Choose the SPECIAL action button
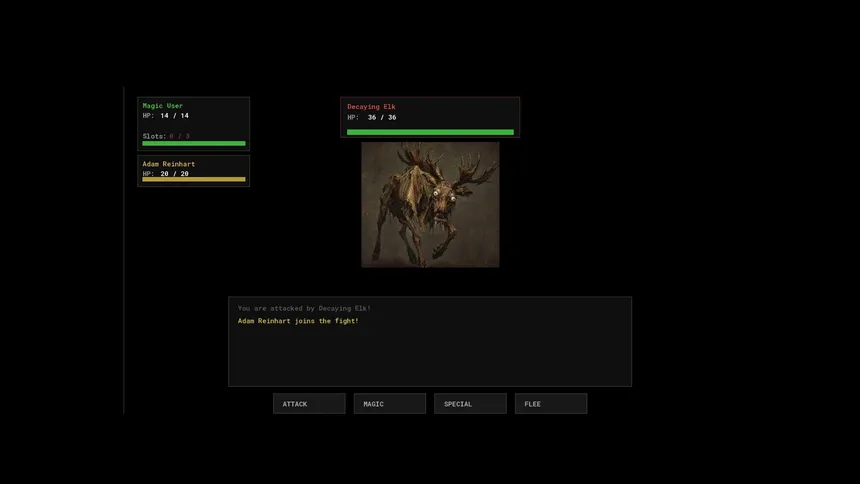 470,403
